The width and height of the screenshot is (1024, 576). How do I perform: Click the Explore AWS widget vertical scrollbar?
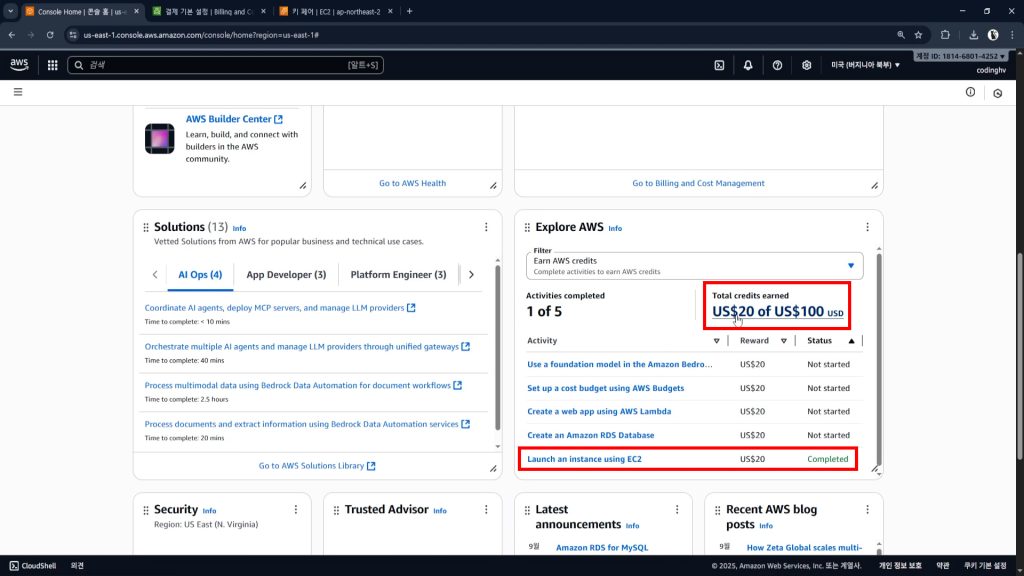click(879, 359)
